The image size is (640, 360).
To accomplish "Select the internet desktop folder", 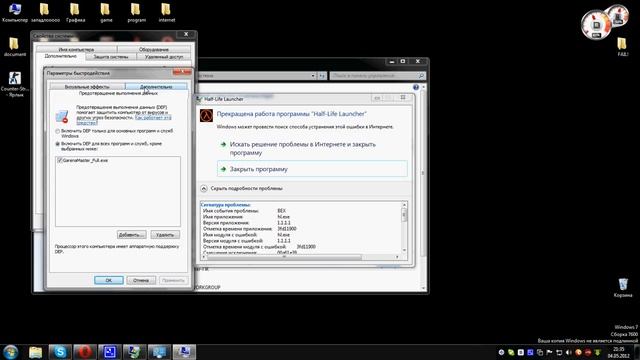I will [x=167, y=12].
